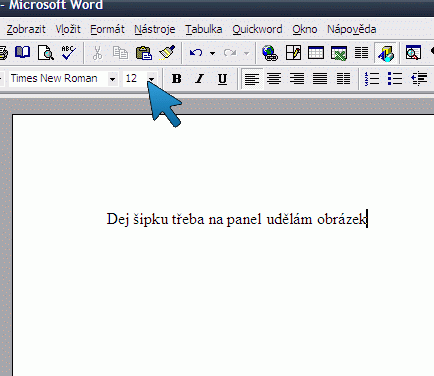Image resolution: width=434 pixels, height=376 pixels.
Task: Enable numbered list formatting
Action: click(372, 79)
